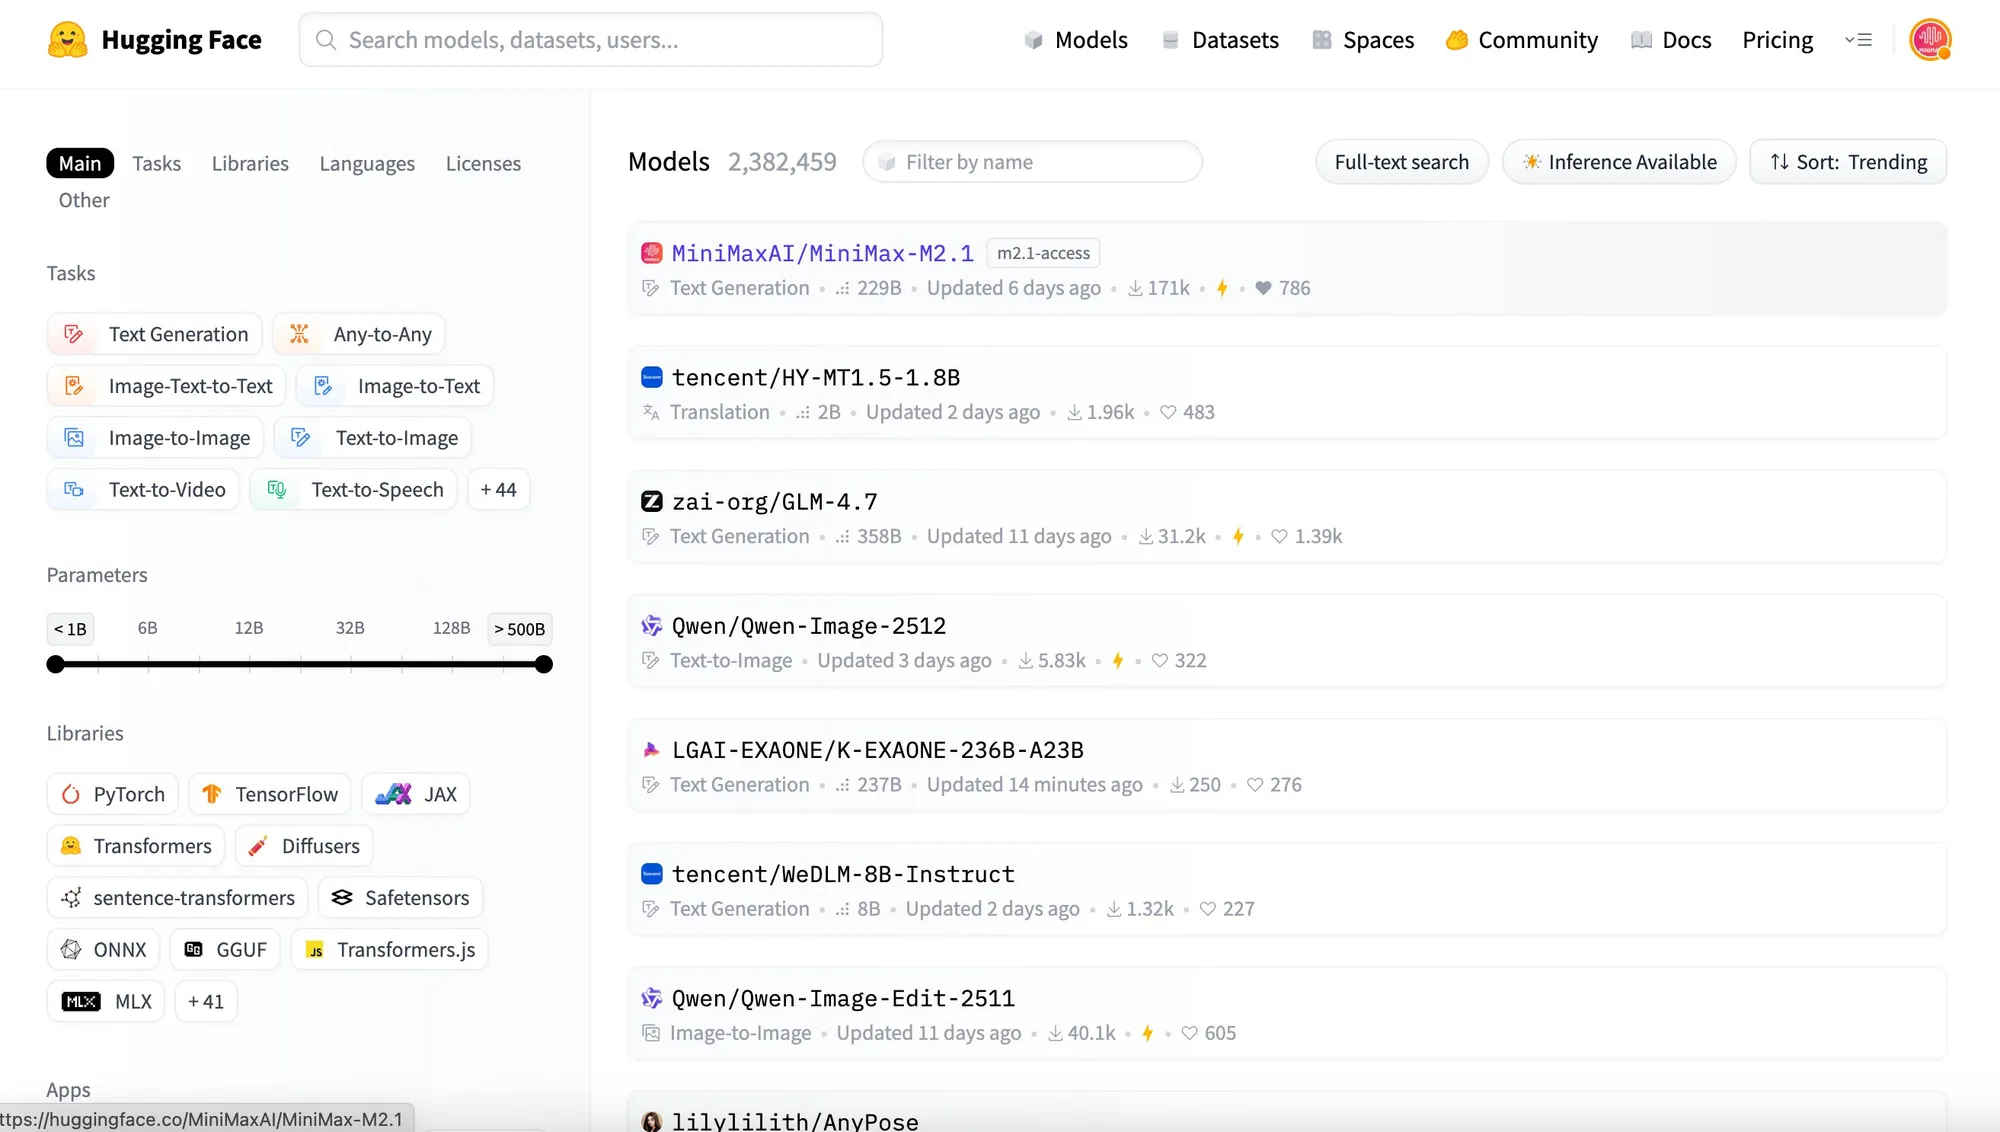Toggle the Image-to-Text task filter
Viewport: 2000px width, 1132px height.
(395, 386)
